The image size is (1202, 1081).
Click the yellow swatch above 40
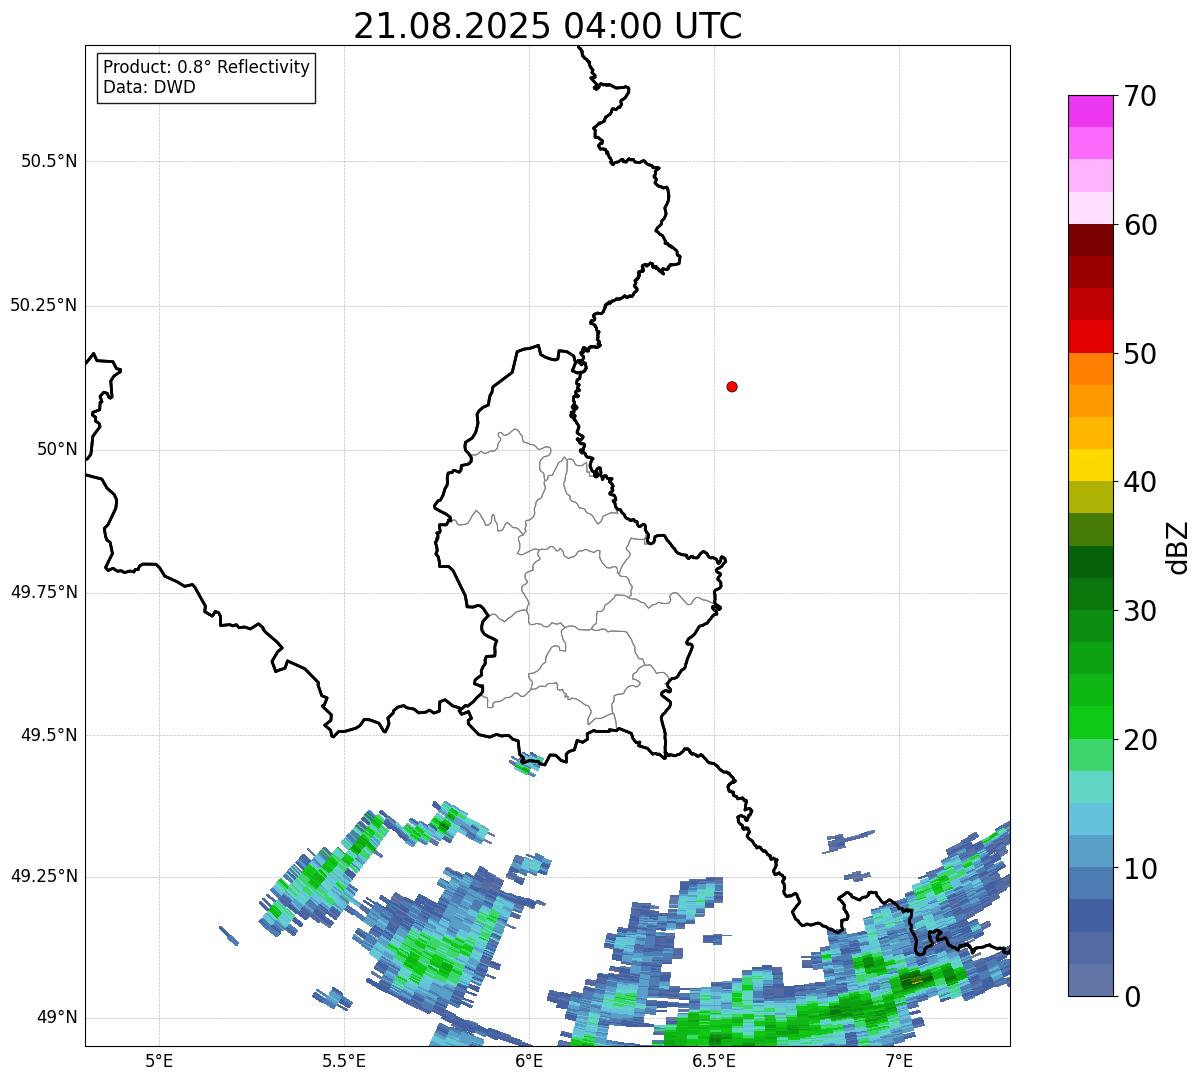1090,465
